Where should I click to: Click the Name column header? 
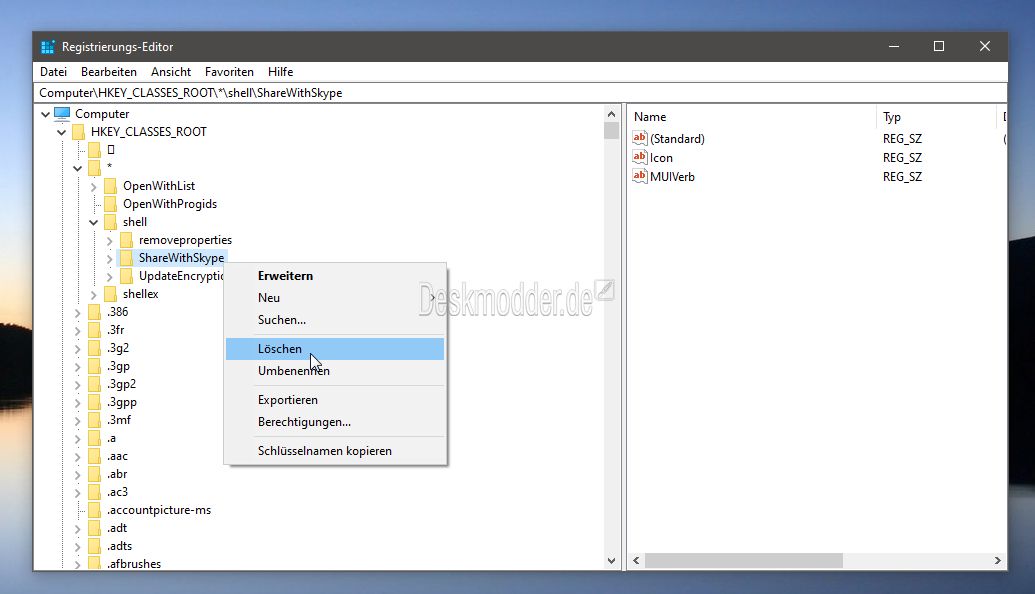pyautogui.click(x=751, y=117)
